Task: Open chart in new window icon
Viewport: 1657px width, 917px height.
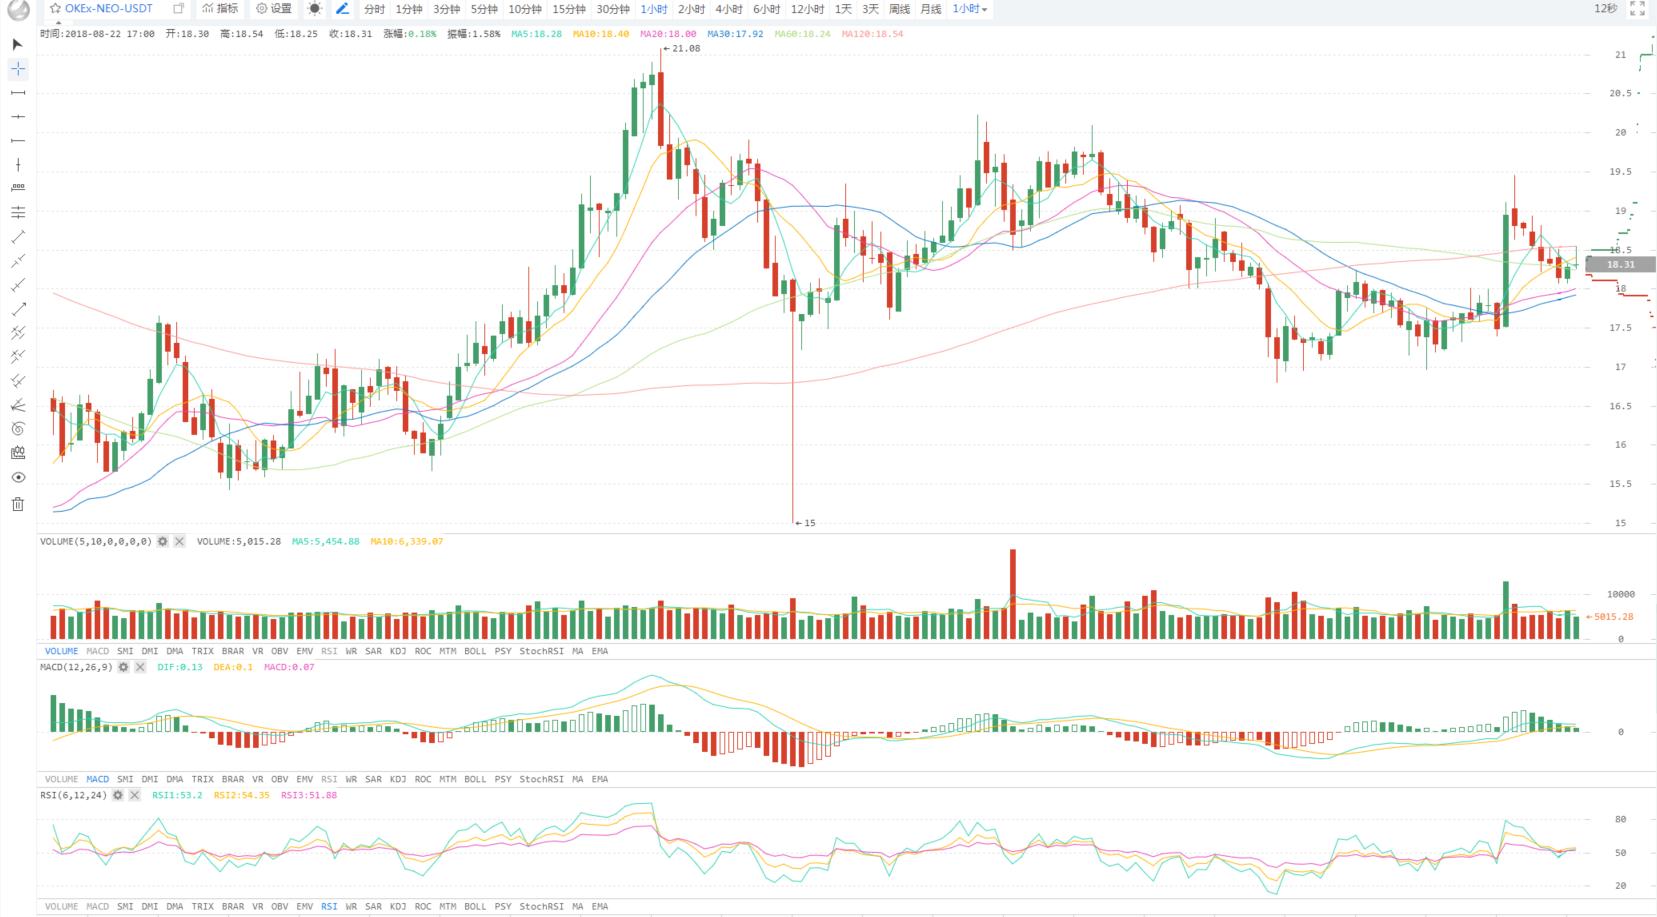Action: [178, 9]
